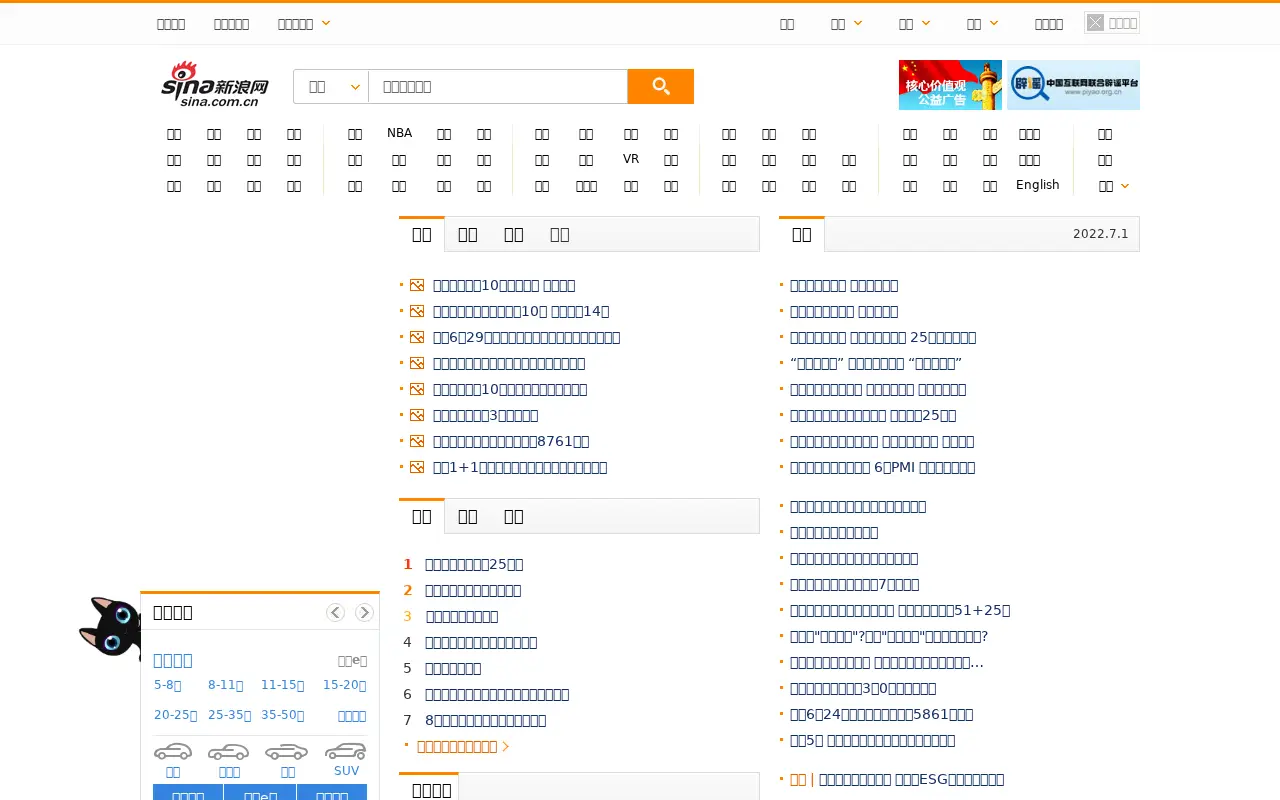Image resolution: width=1280 pixels, height=800 pixels.
Task: Switch to the English site link
Action: [1037, 185]
